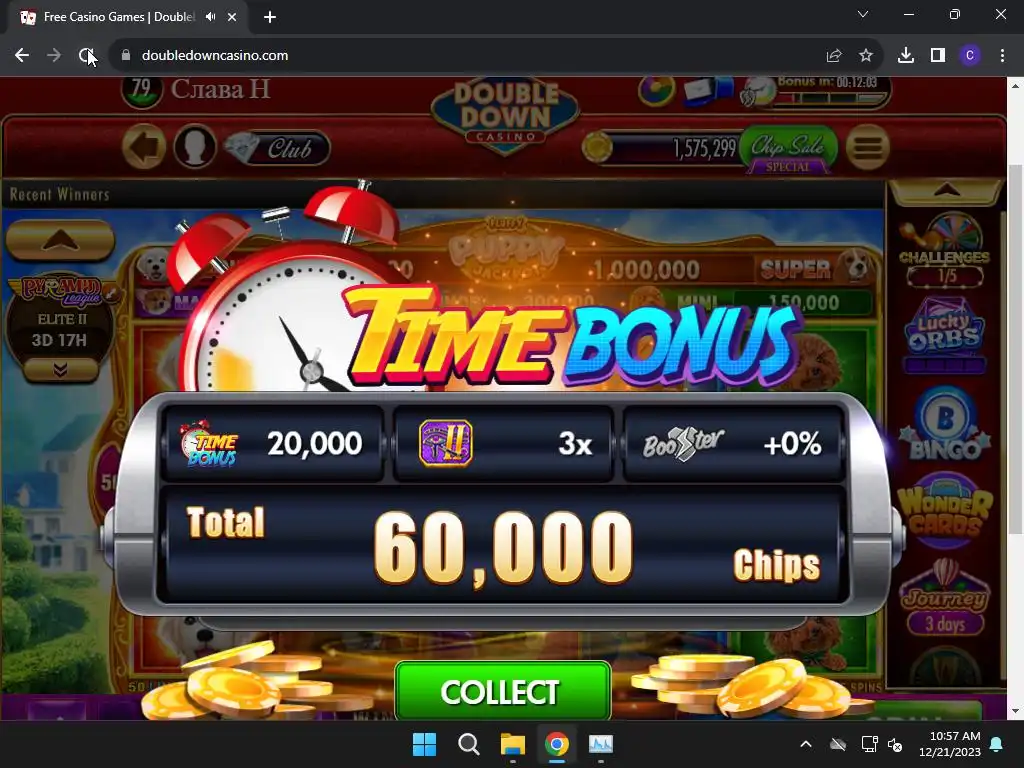Toggle the browser side panel
Image resolution: width=1024 pixels, height=768 pixels.
click(x=938, y=56)
